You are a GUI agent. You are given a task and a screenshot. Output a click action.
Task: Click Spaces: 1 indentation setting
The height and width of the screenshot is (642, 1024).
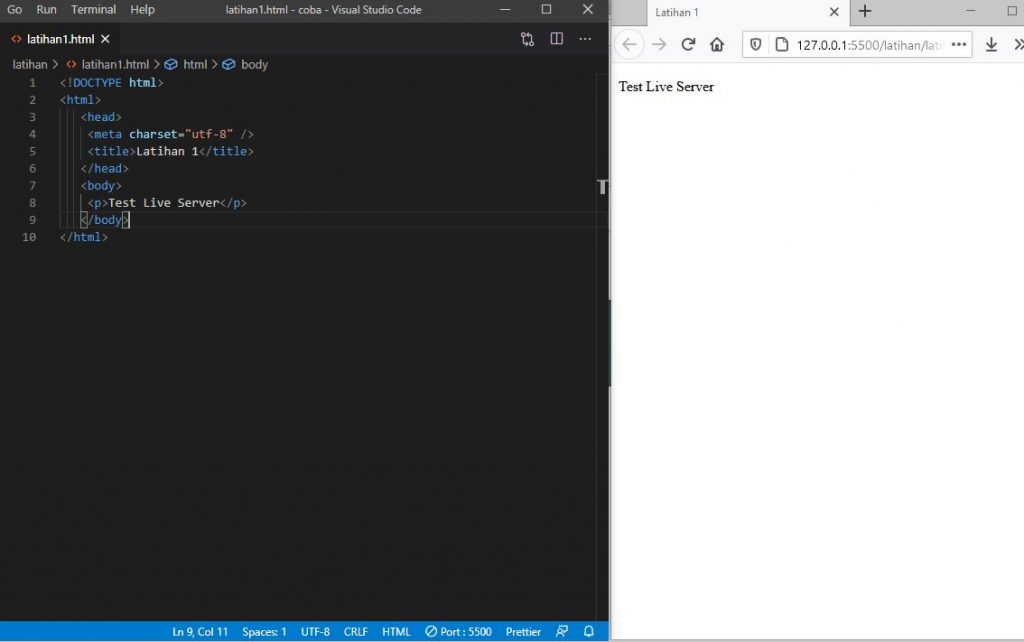pyautogui.click(x=264, y=631)
